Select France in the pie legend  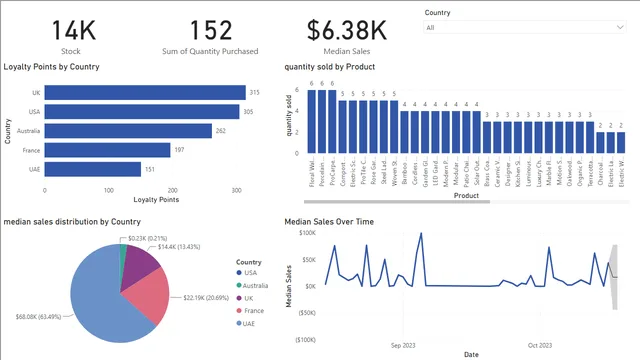point(250,311)
